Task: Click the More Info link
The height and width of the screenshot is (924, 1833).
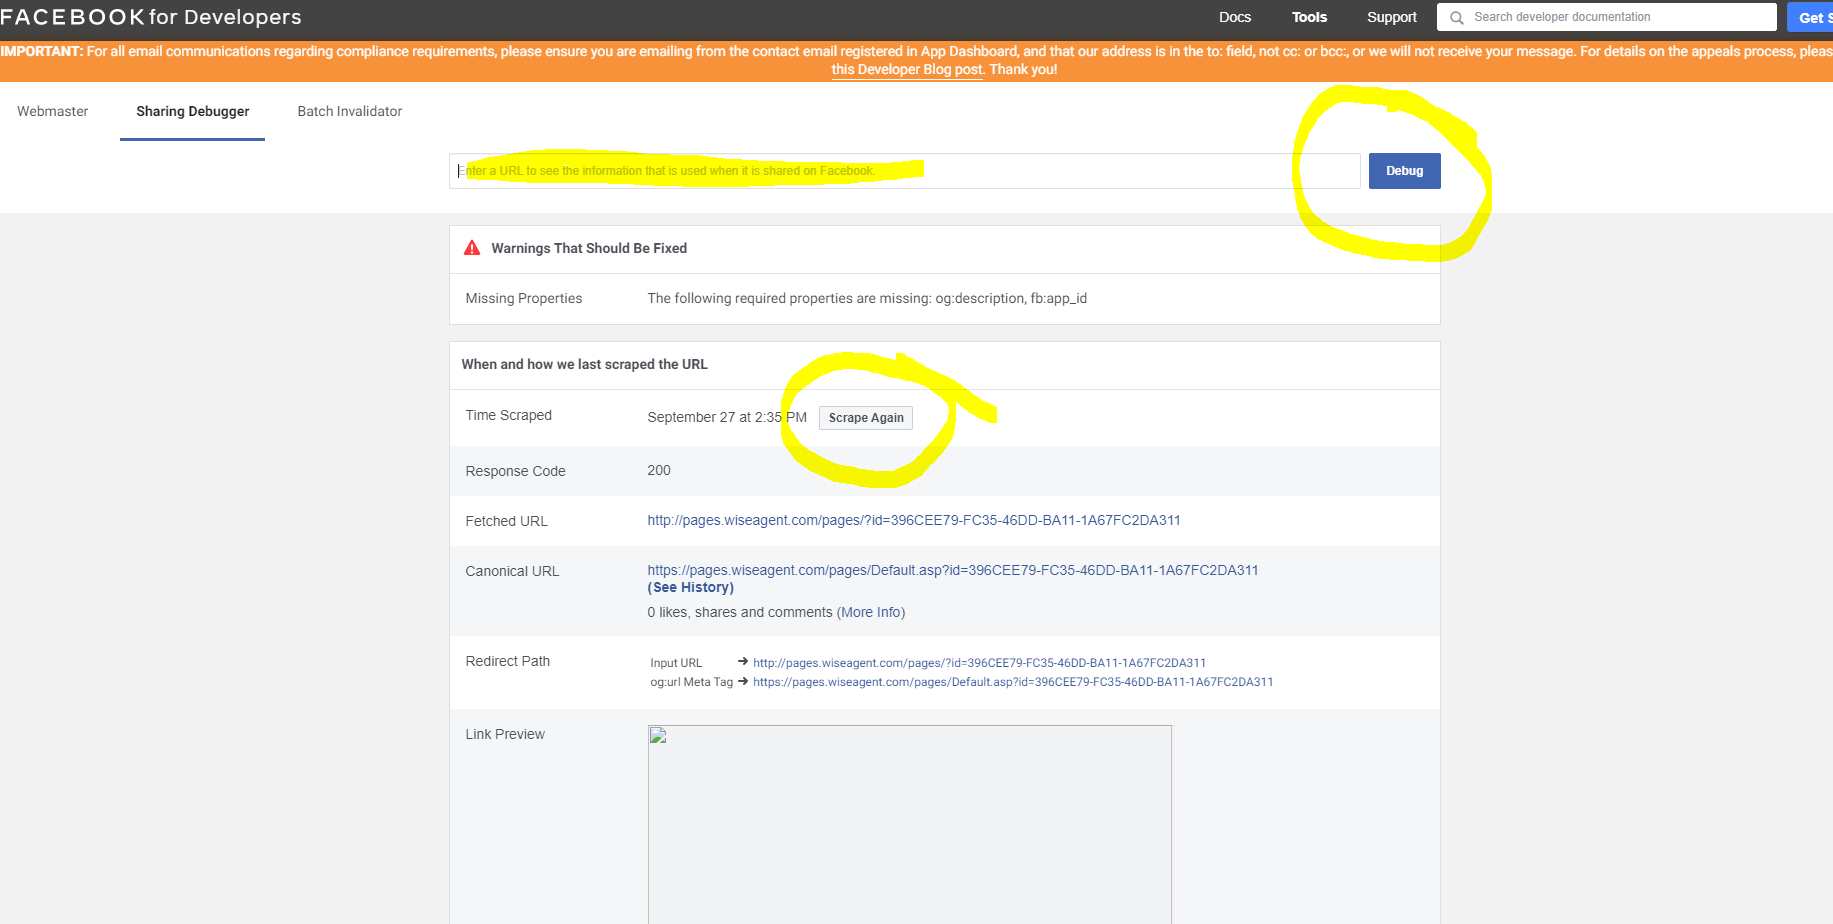Action: (871, 612)
